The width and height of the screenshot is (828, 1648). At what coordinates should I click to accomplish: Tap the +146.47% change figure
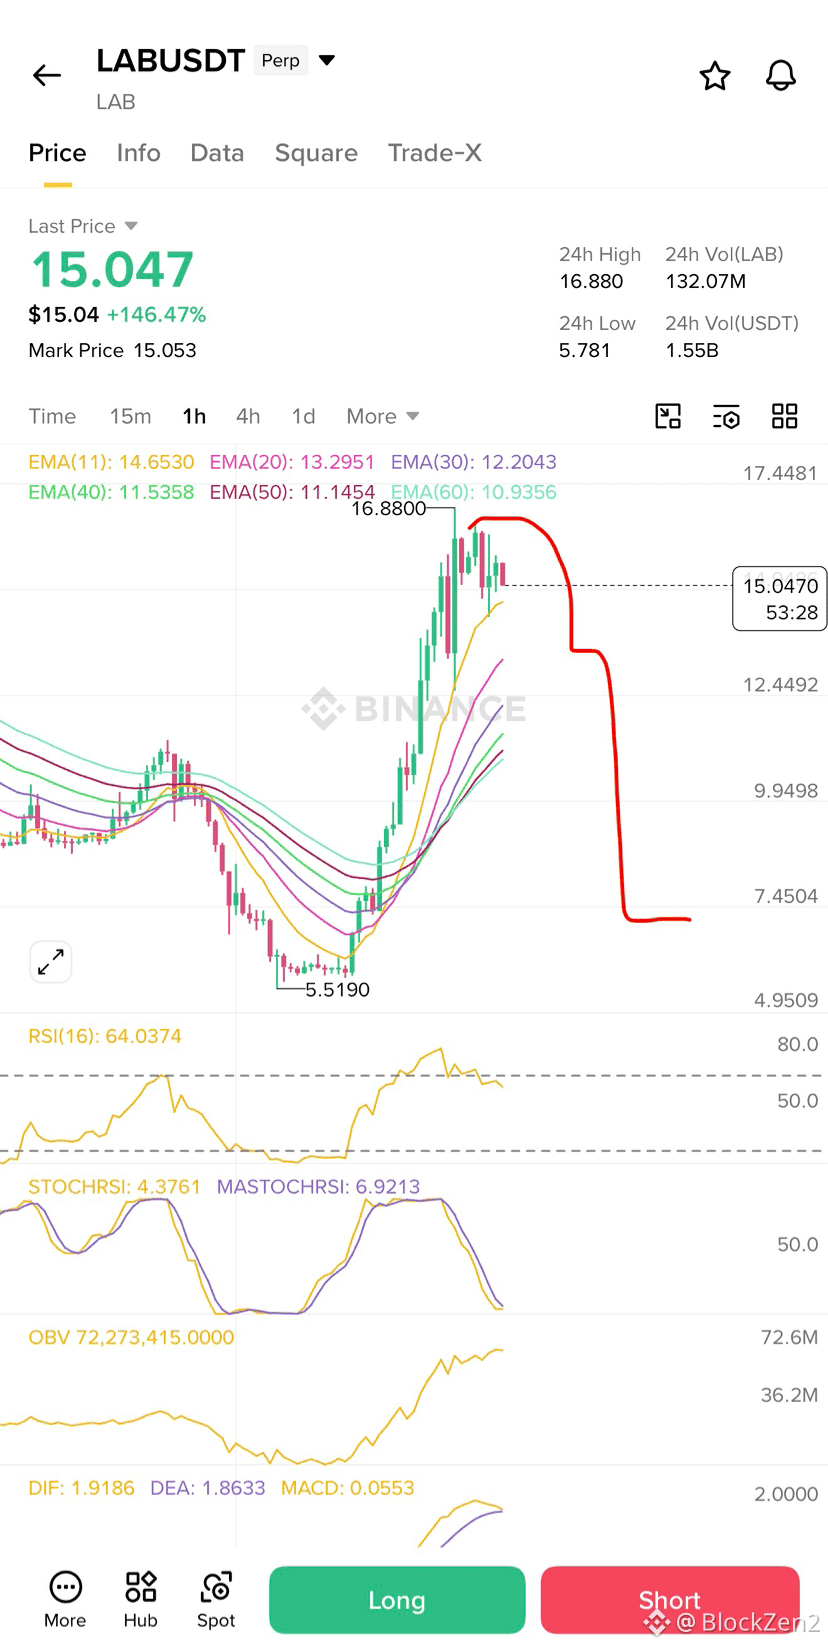(x=156, y=314)
